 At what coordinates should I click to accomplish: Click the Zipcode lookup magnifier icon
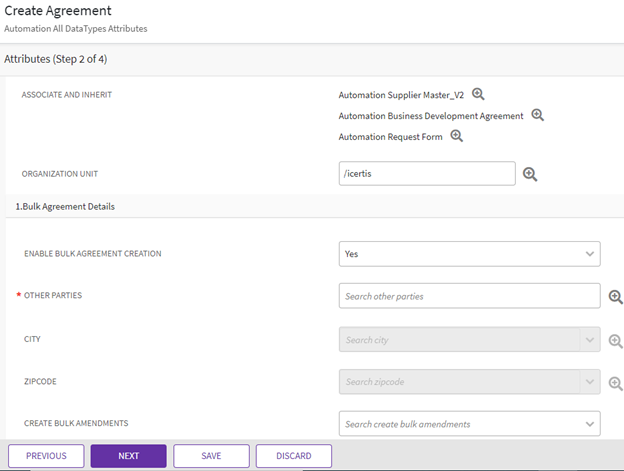point(616,382)
